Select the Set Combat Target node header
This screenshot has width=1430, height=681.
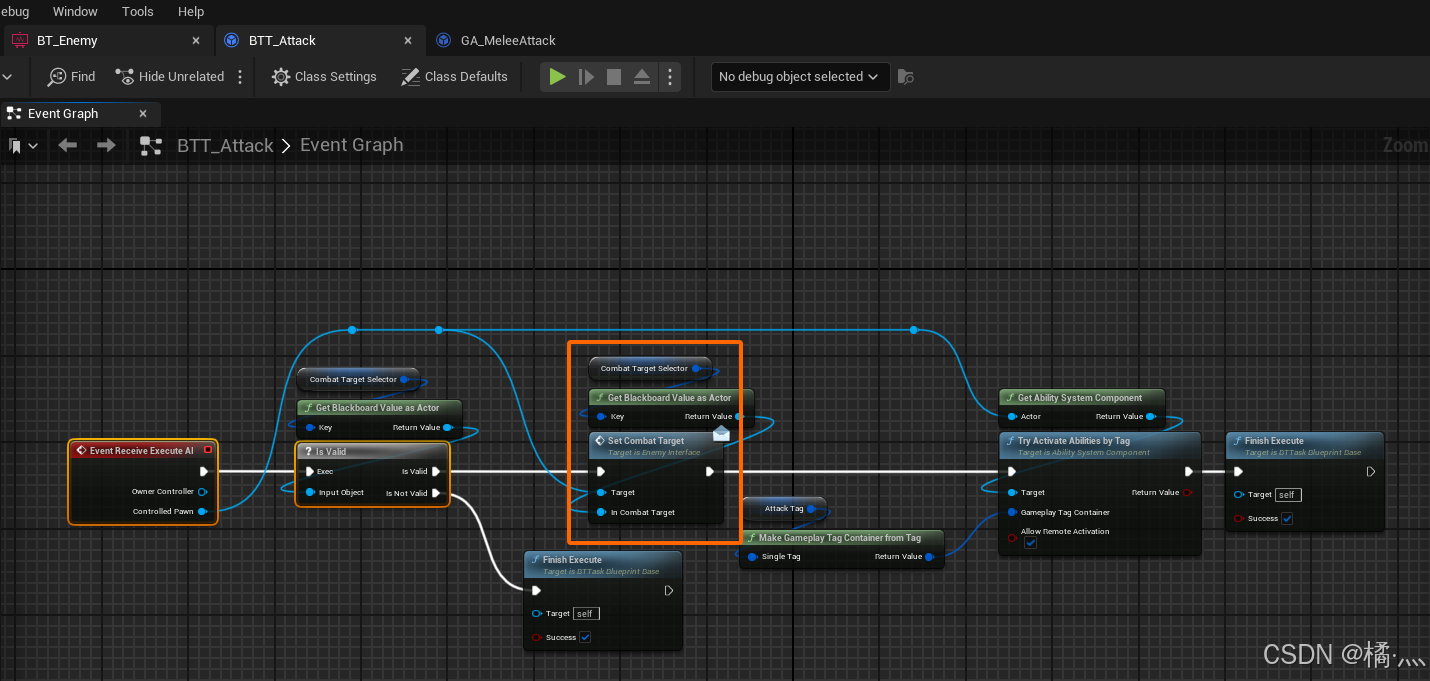coord(655,446)
